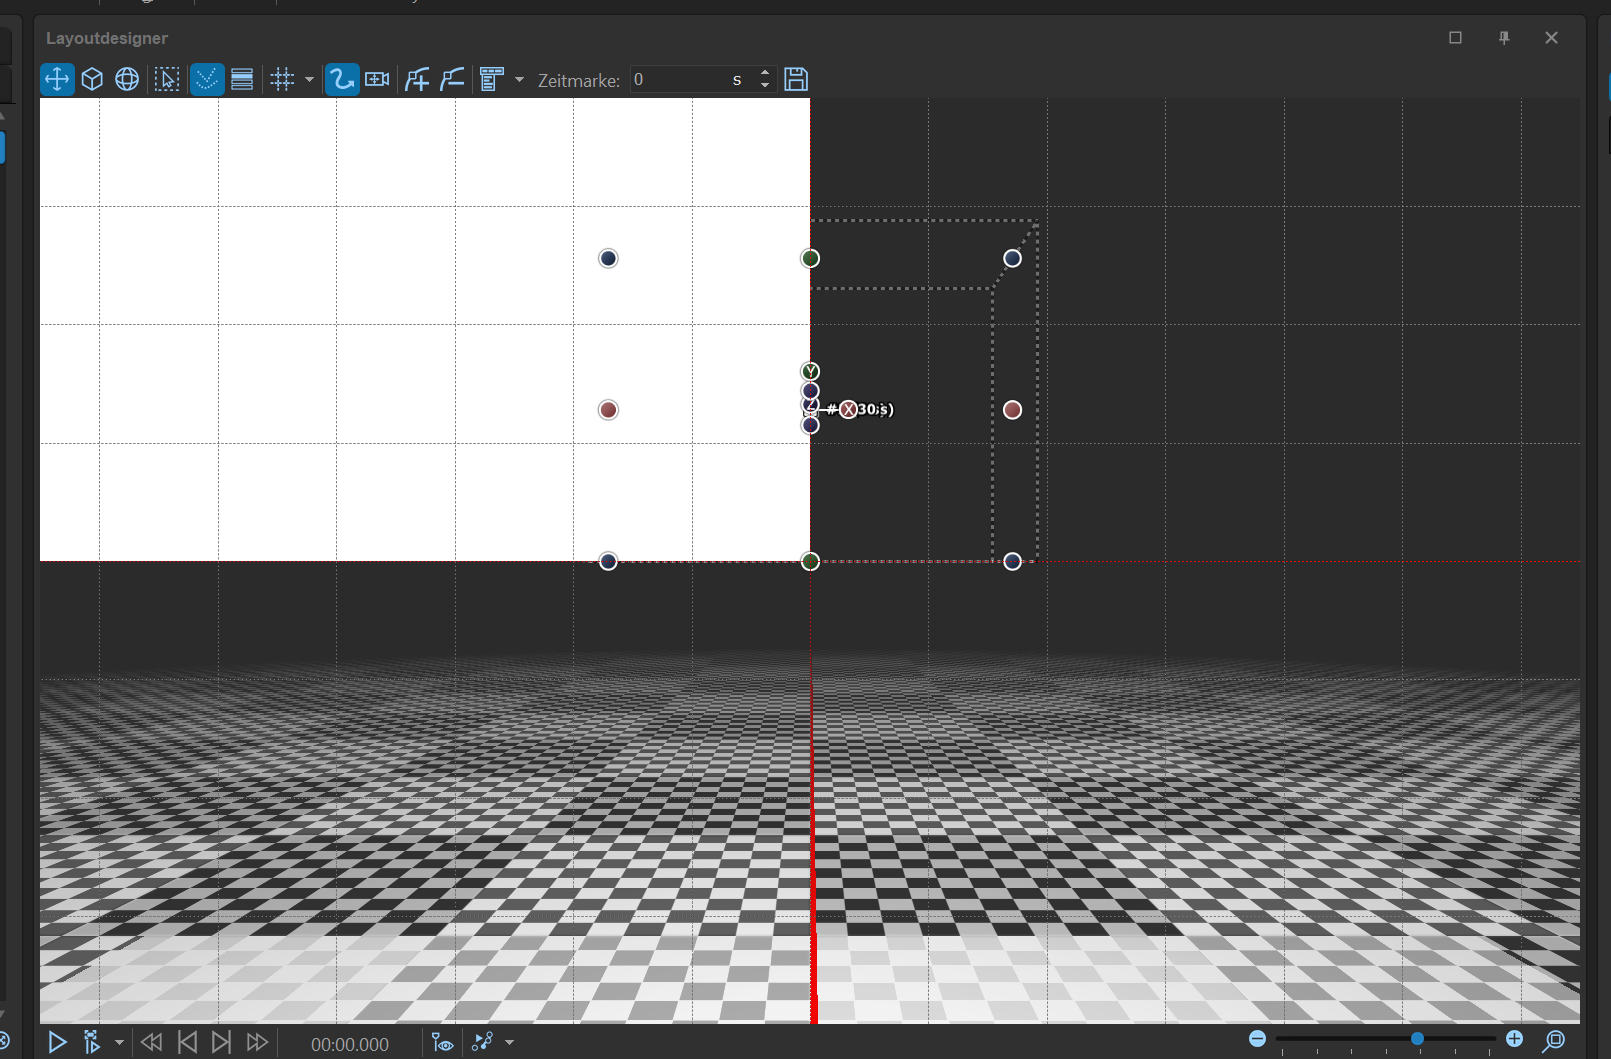The width and height of the screenshot is (1611, 1059).
Task: Activate the selection rectangle tool
Action: 167,79
